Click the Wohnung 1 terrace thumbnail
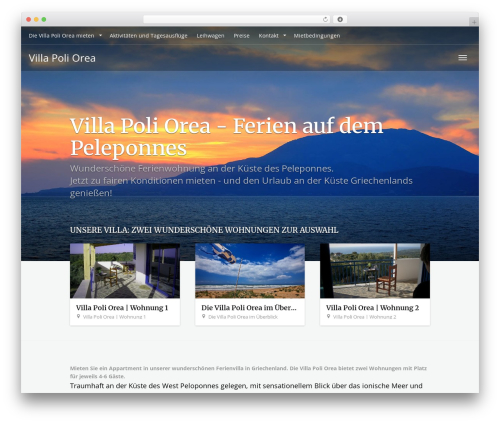Image resolution: width=500 pixels, height=423 pixels. [125, 271]
